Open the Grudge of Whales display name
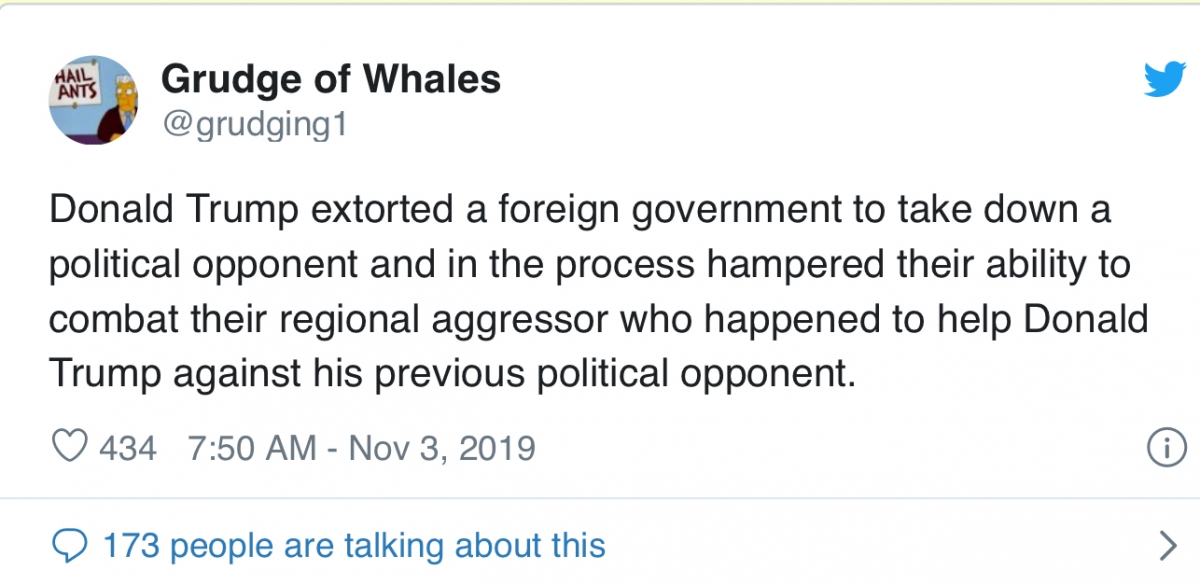Image resolution: width=1200 pixels, height=584 pixels. click(330, 78)
